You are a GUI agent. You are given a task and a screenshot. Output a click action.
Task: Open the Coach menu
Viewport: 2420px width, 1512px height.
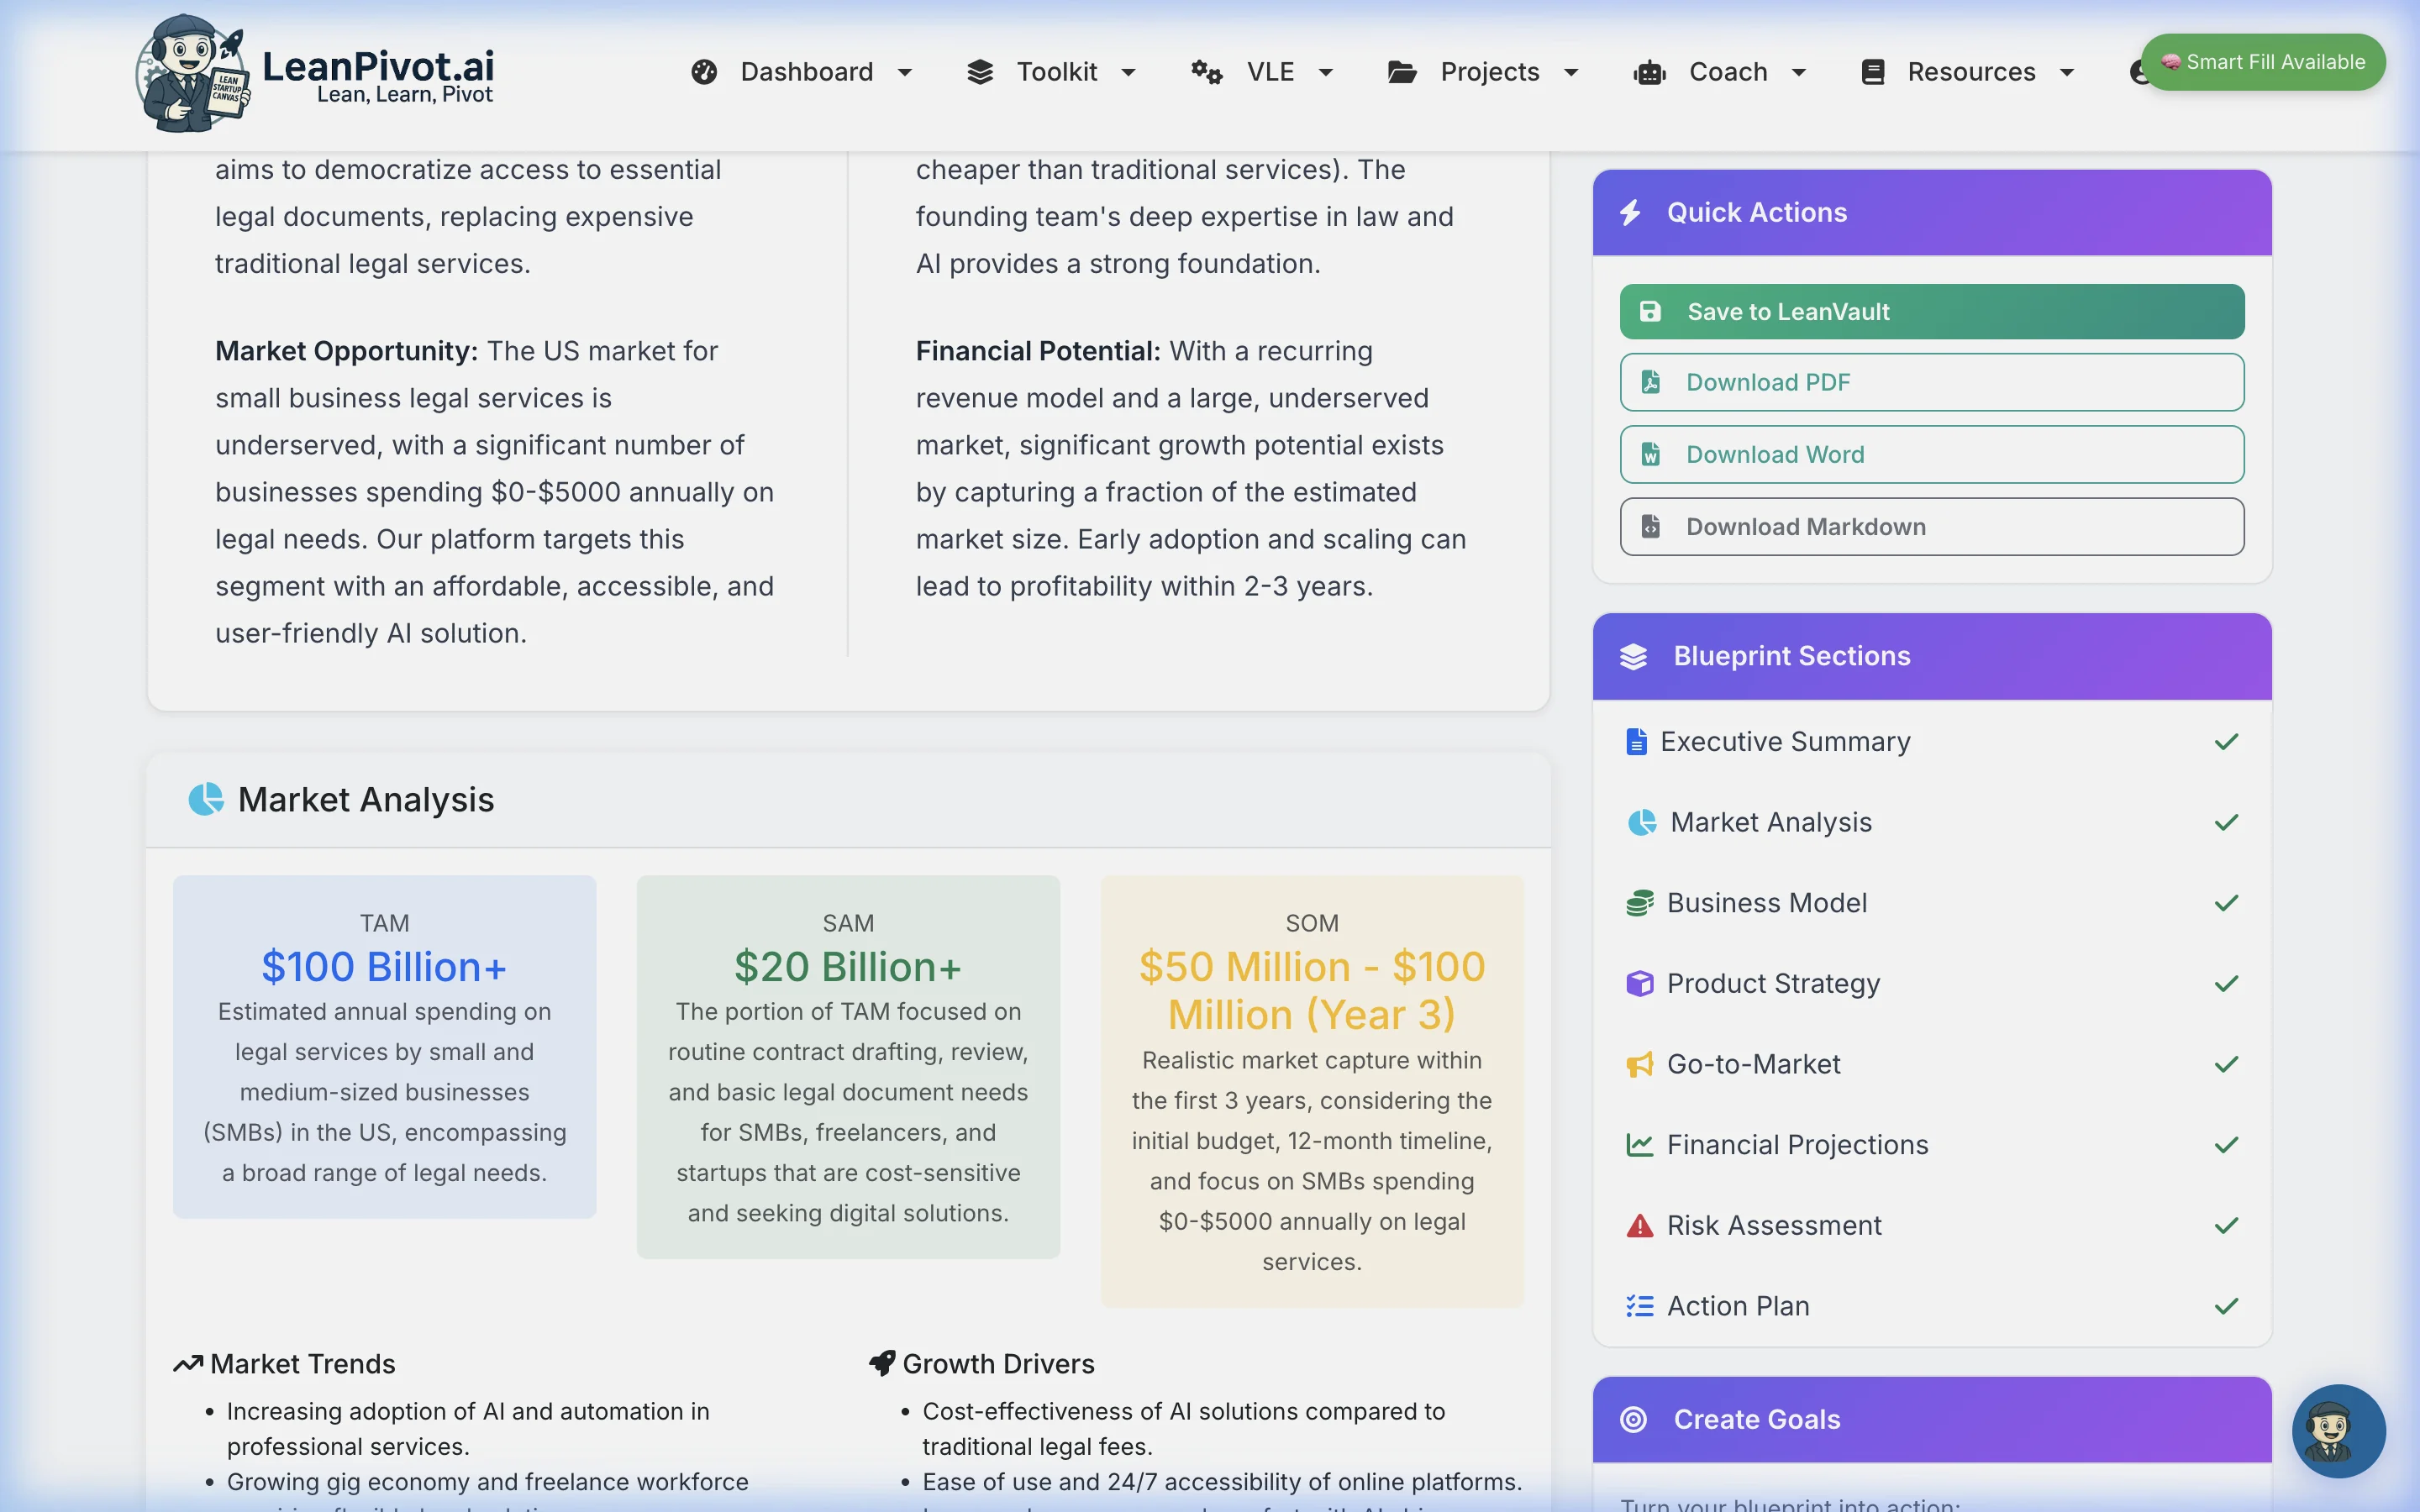click(1727, 72)
